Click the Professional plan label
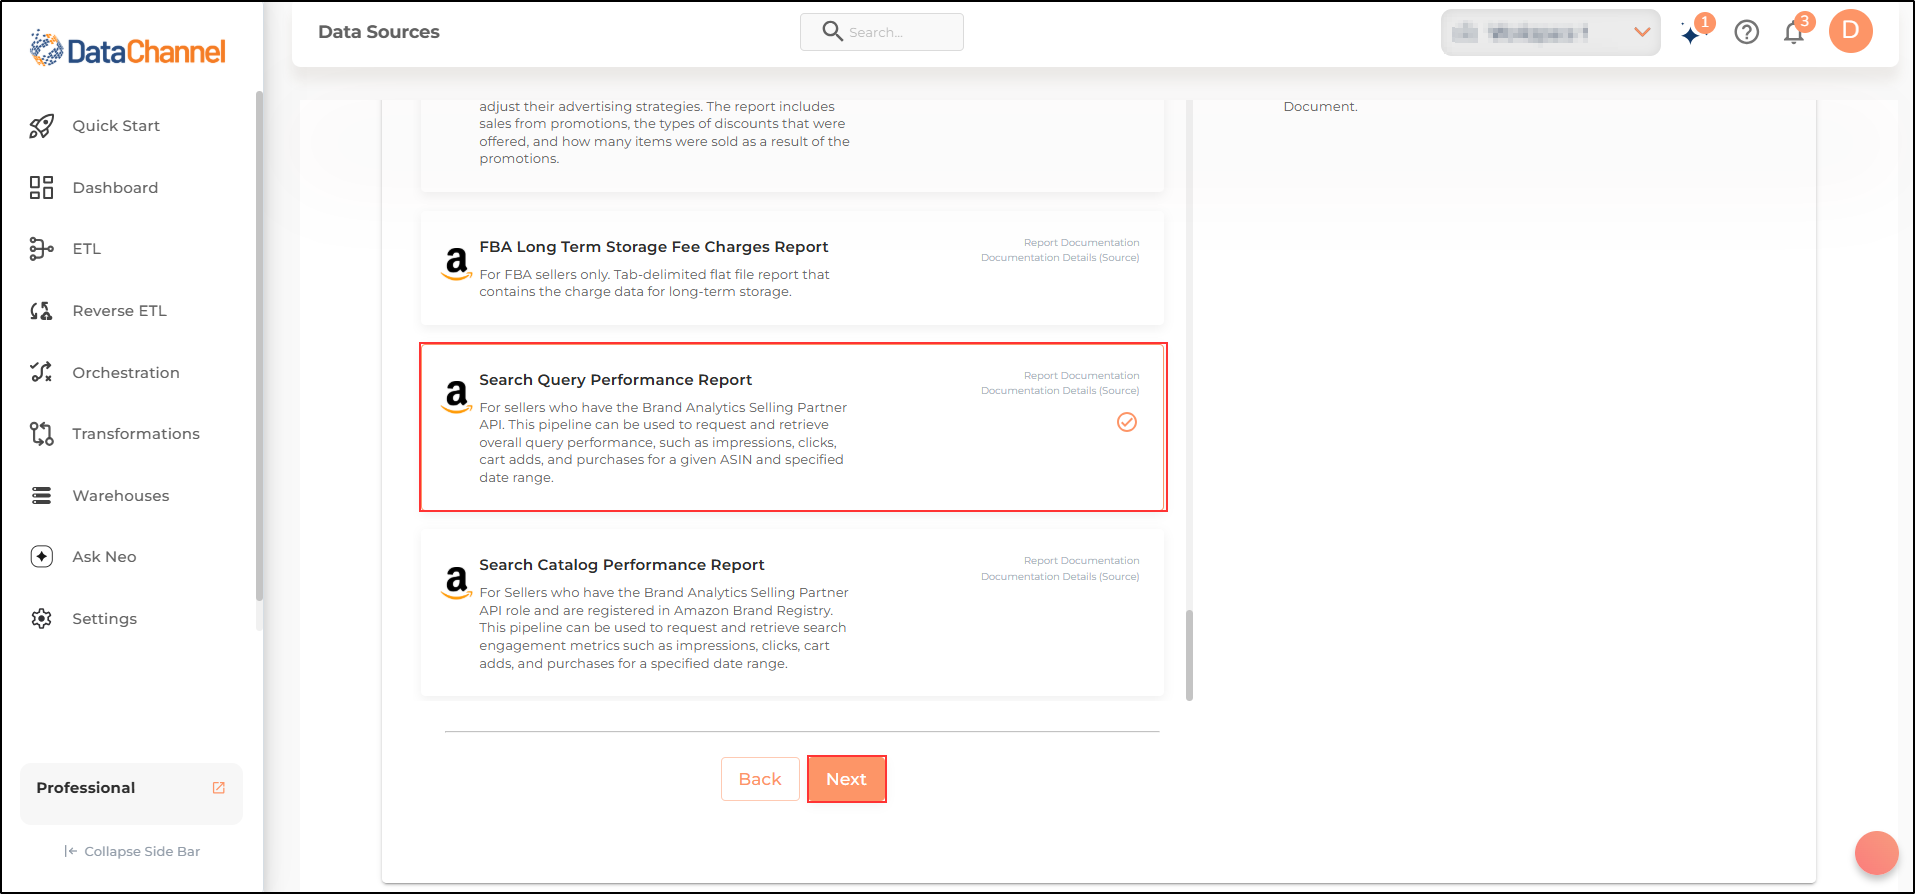 86,788
